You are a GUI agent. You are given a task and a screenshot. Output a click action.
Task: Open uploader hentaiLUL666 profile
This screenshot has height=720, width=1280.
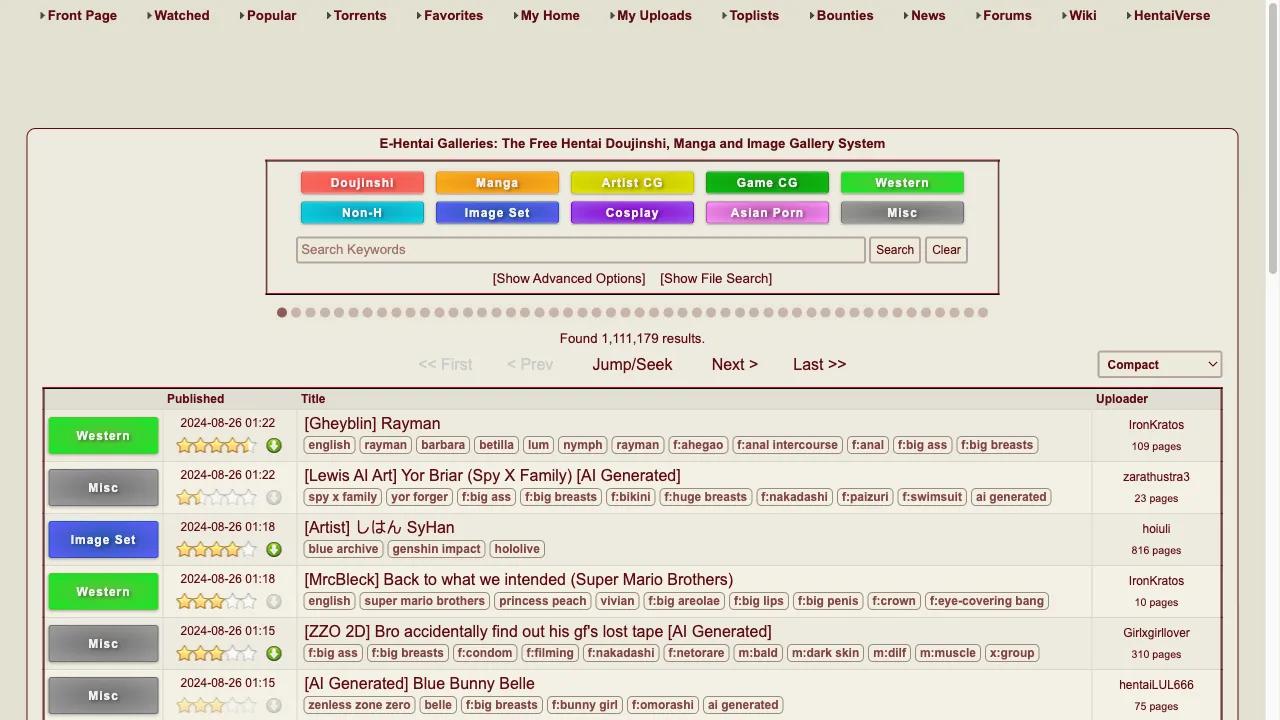click(x=1156, y=685)
